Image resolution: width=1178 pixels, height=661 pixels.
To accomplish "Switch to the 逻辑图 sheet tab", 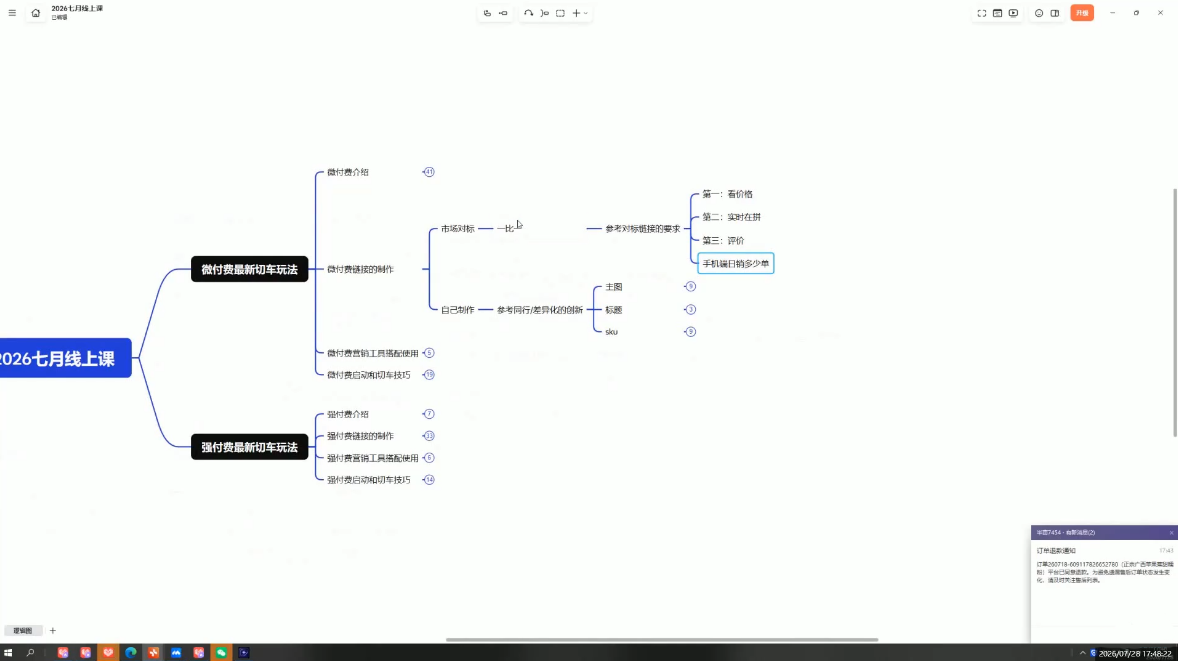I will click(23, 630).
